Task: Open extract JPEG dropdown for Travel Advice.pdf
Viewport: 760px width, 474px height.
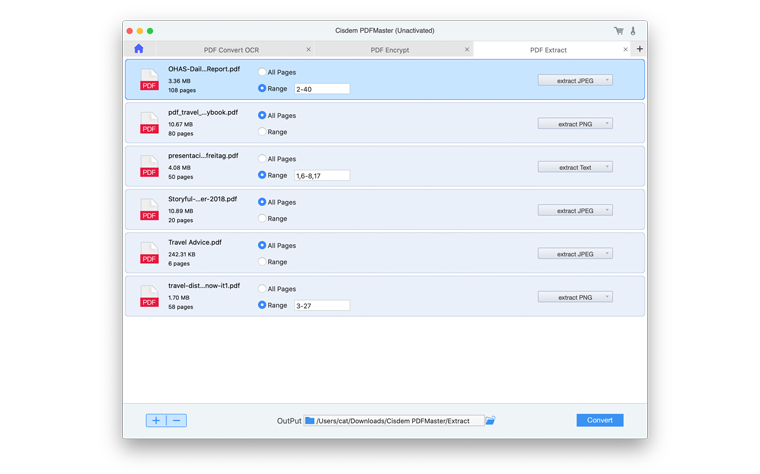Action: [575, 253]
